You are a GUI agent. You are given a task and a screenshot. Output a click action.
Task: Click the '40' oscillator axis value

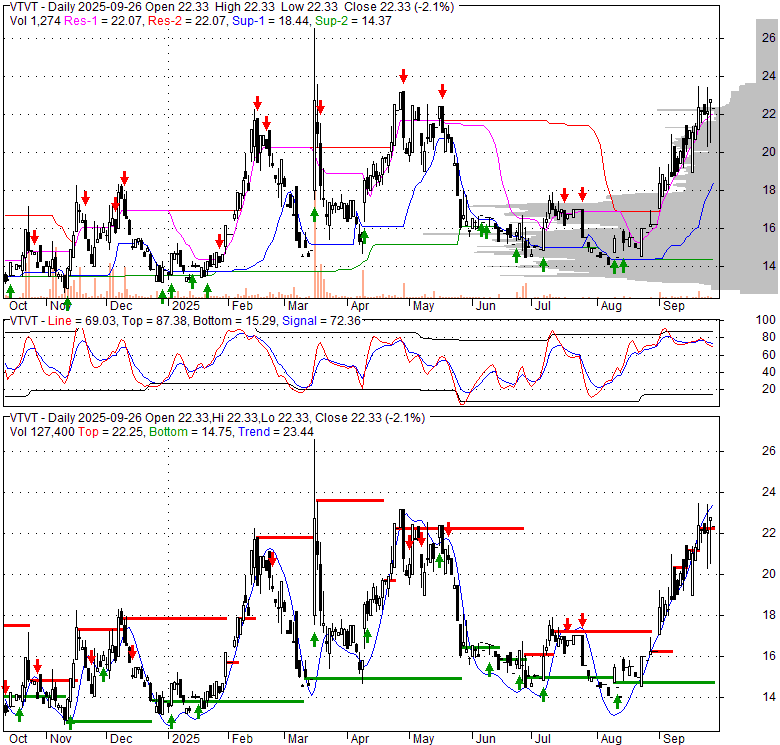(x=769, y=372)
